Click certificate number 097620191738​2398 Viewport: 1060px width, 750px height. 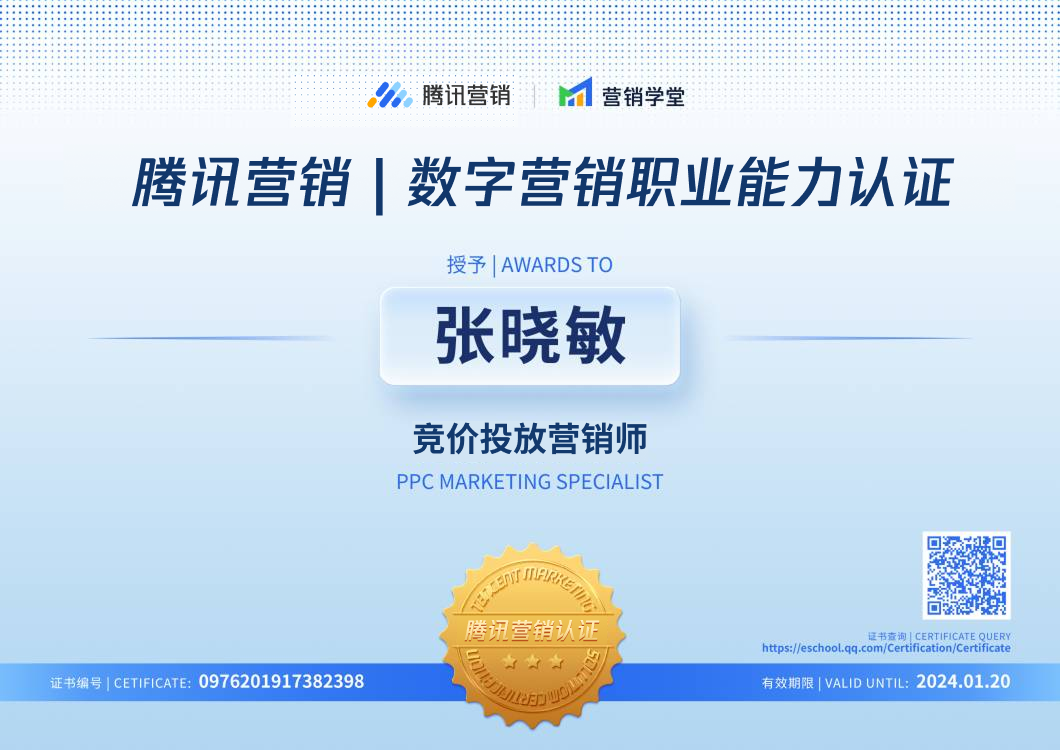[281, 682]
